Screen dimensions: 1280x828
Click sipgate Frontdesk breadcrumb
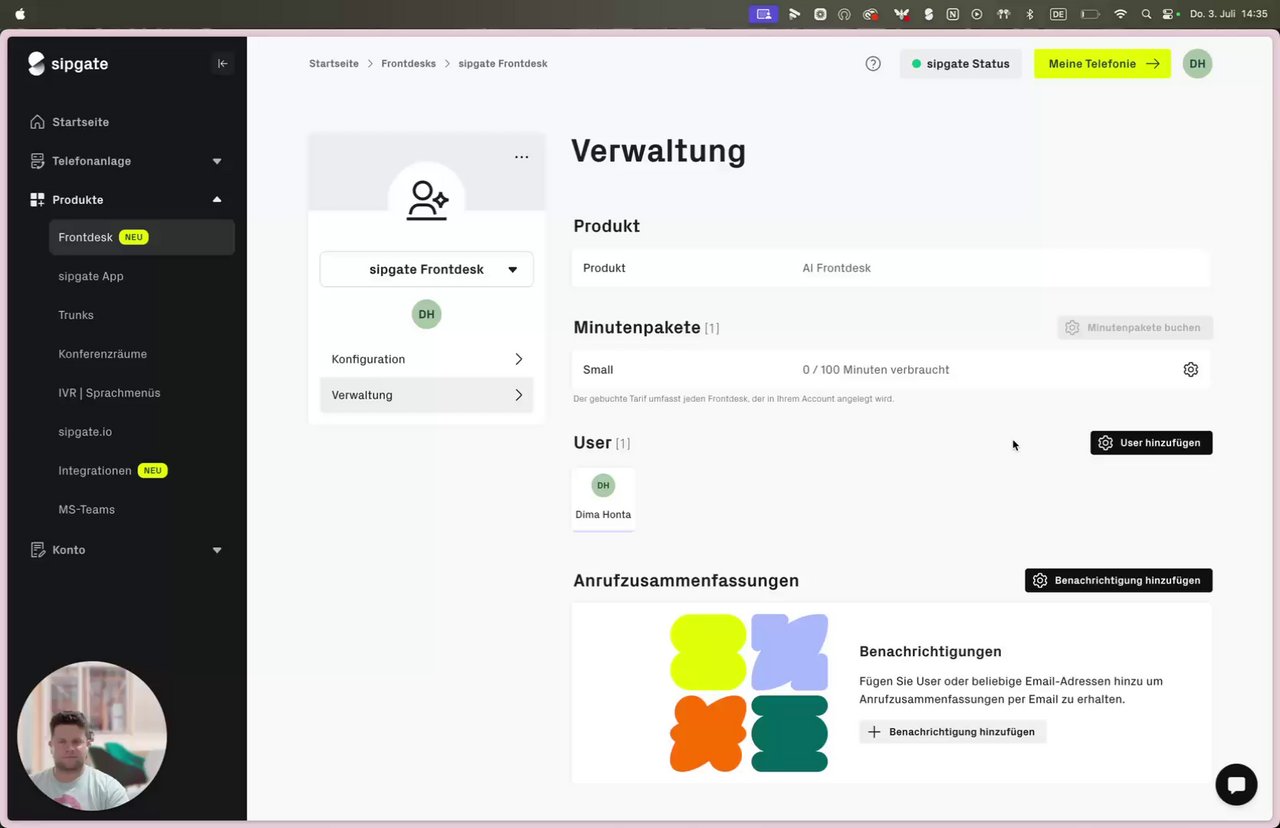(x=503, y=64)
